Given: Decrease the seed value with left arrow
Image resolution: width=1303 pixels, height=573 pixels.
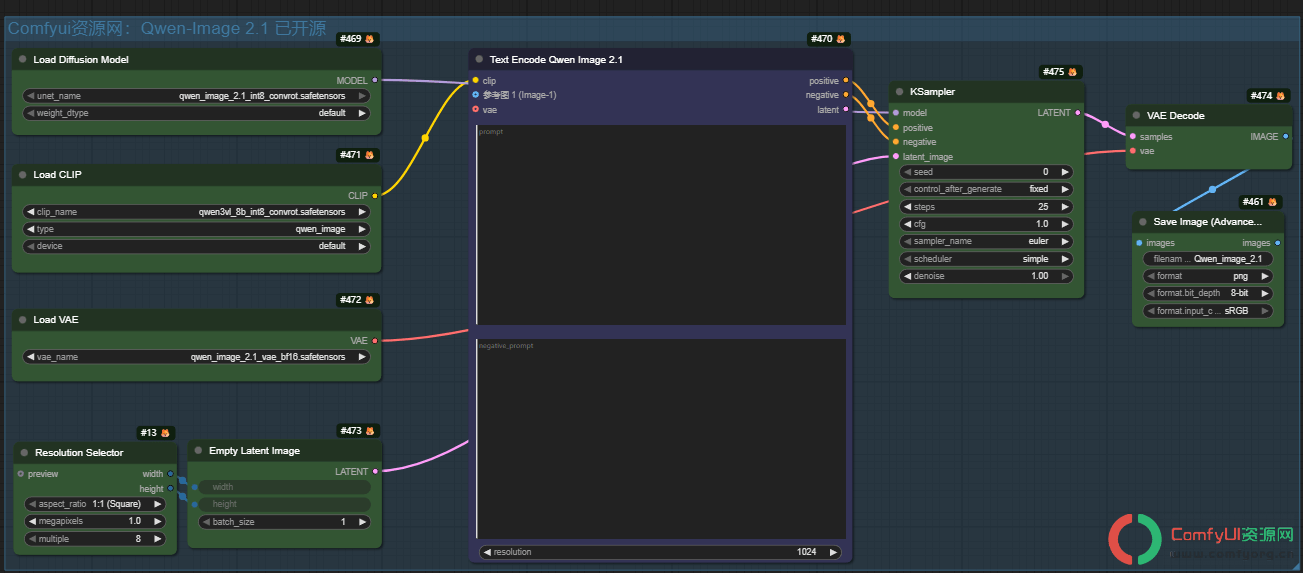Looking at the screenshot, I should click(x=908, y=172).
